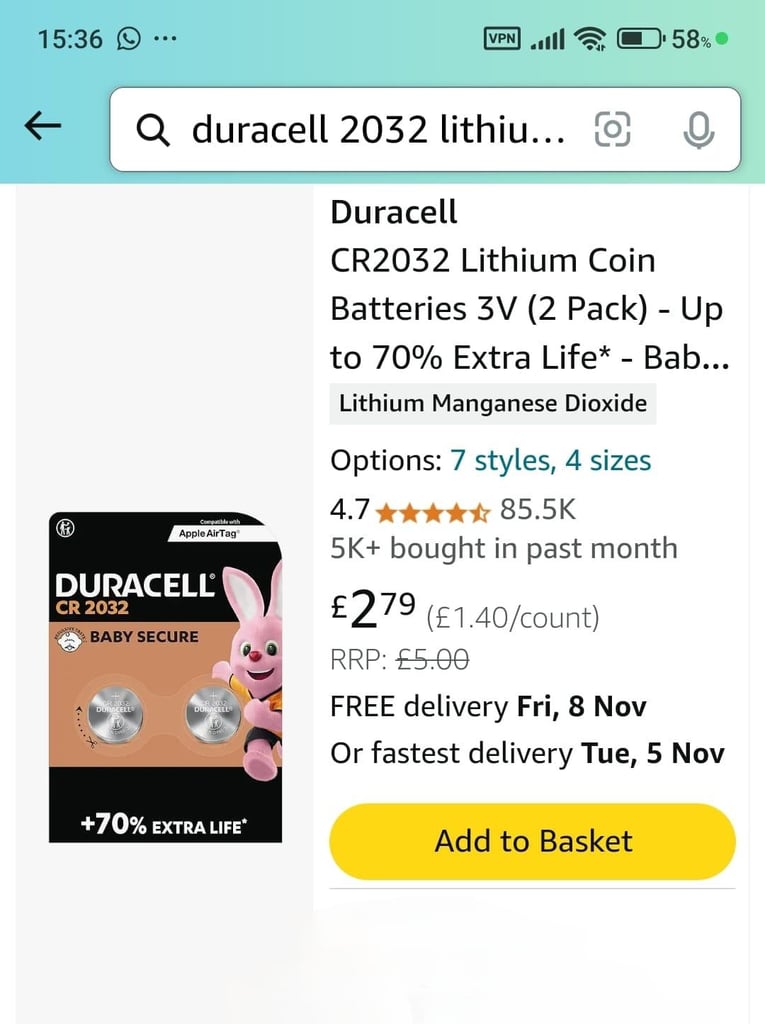Tap the VPN status indicator

point(502,39)
